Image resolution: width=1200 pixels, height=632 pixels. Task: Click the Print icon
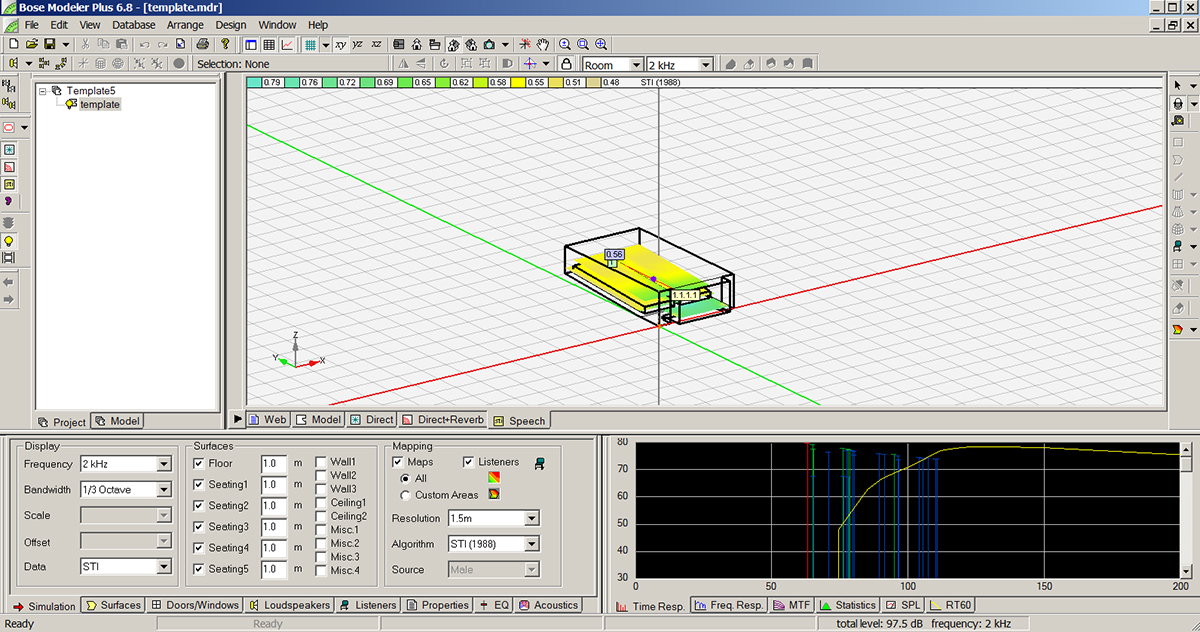[202, 44]
